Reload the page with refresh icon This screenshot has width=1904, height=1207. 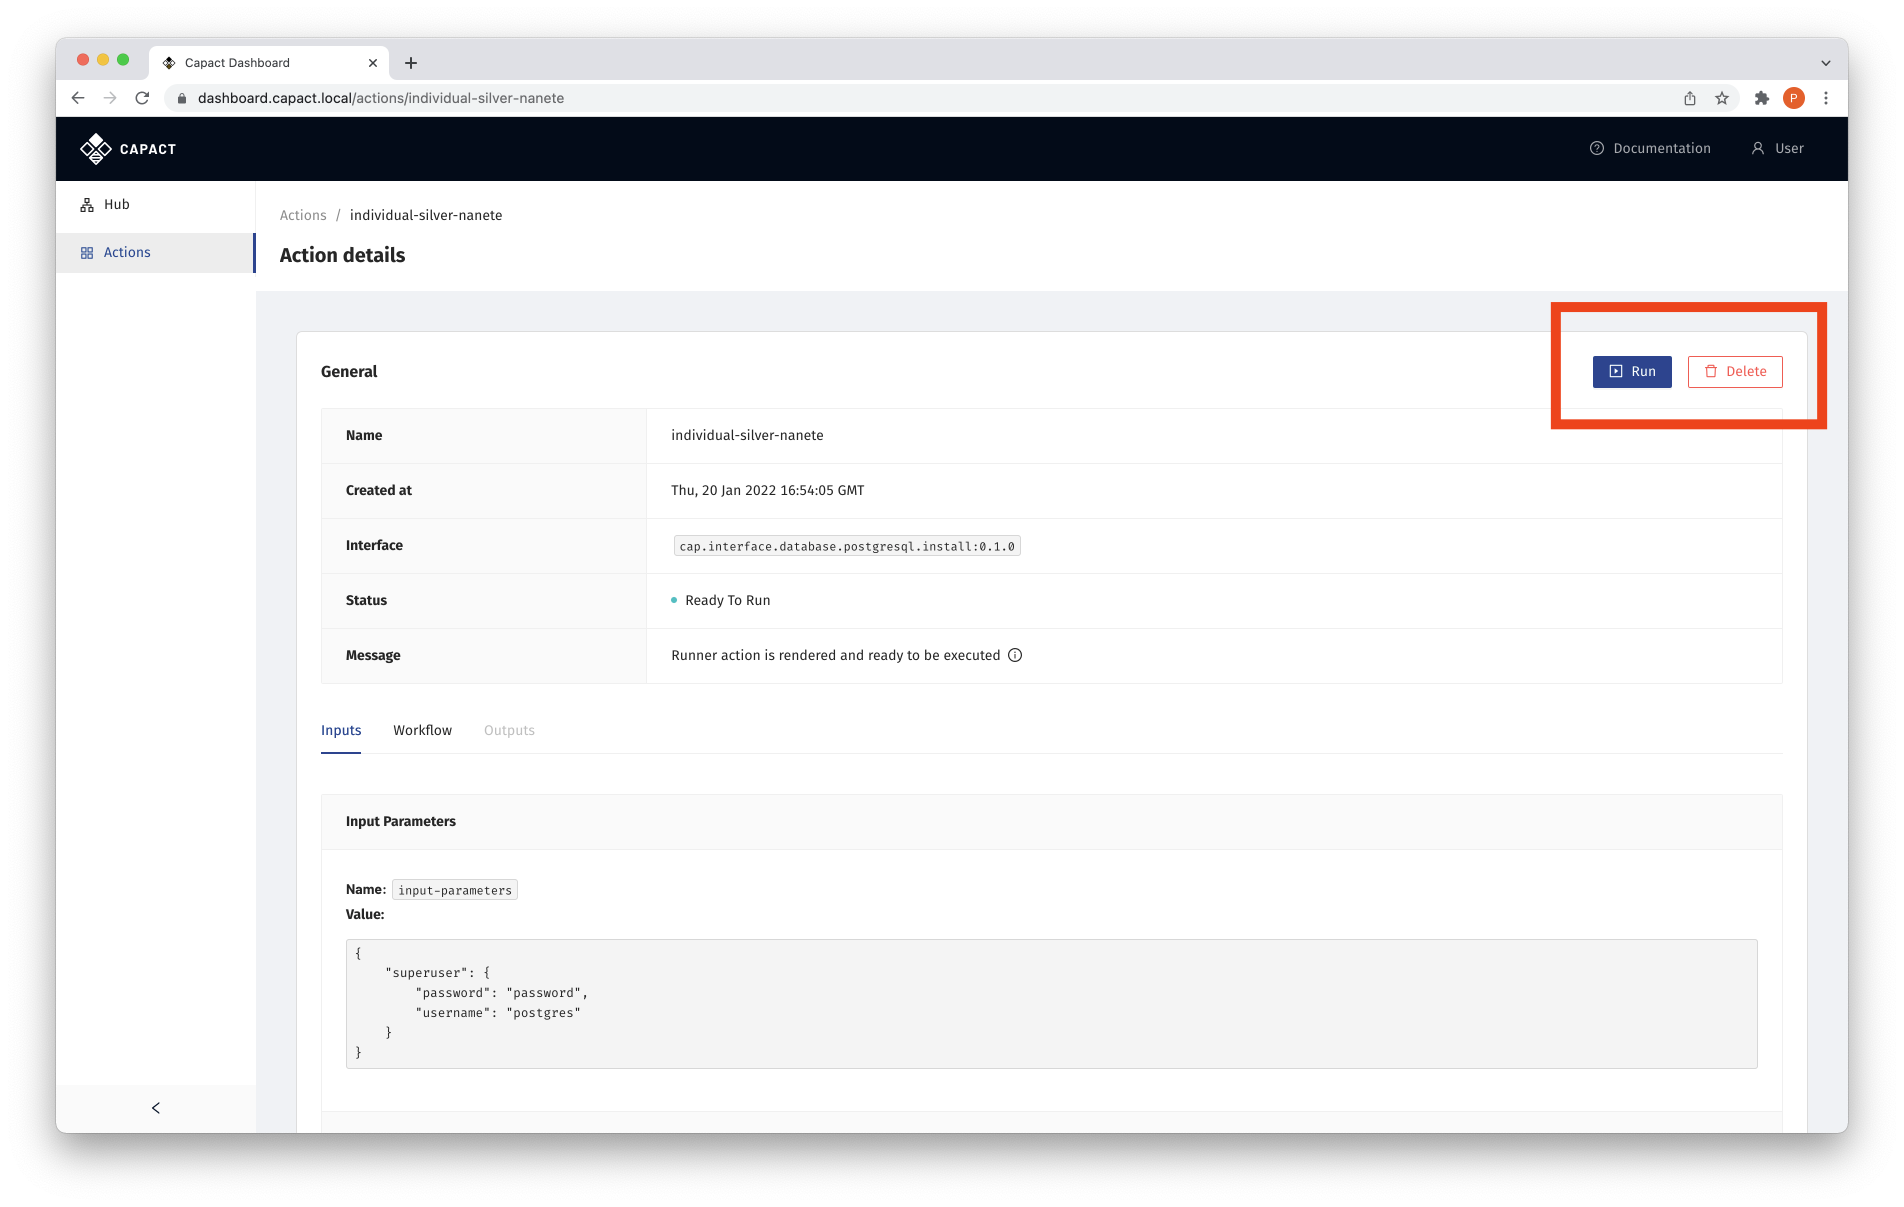click(x=142, y=98)
